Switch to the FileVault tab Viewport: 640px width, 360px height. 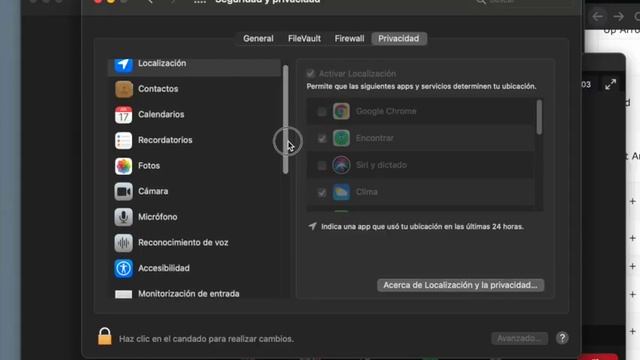[x=304, y=39]
